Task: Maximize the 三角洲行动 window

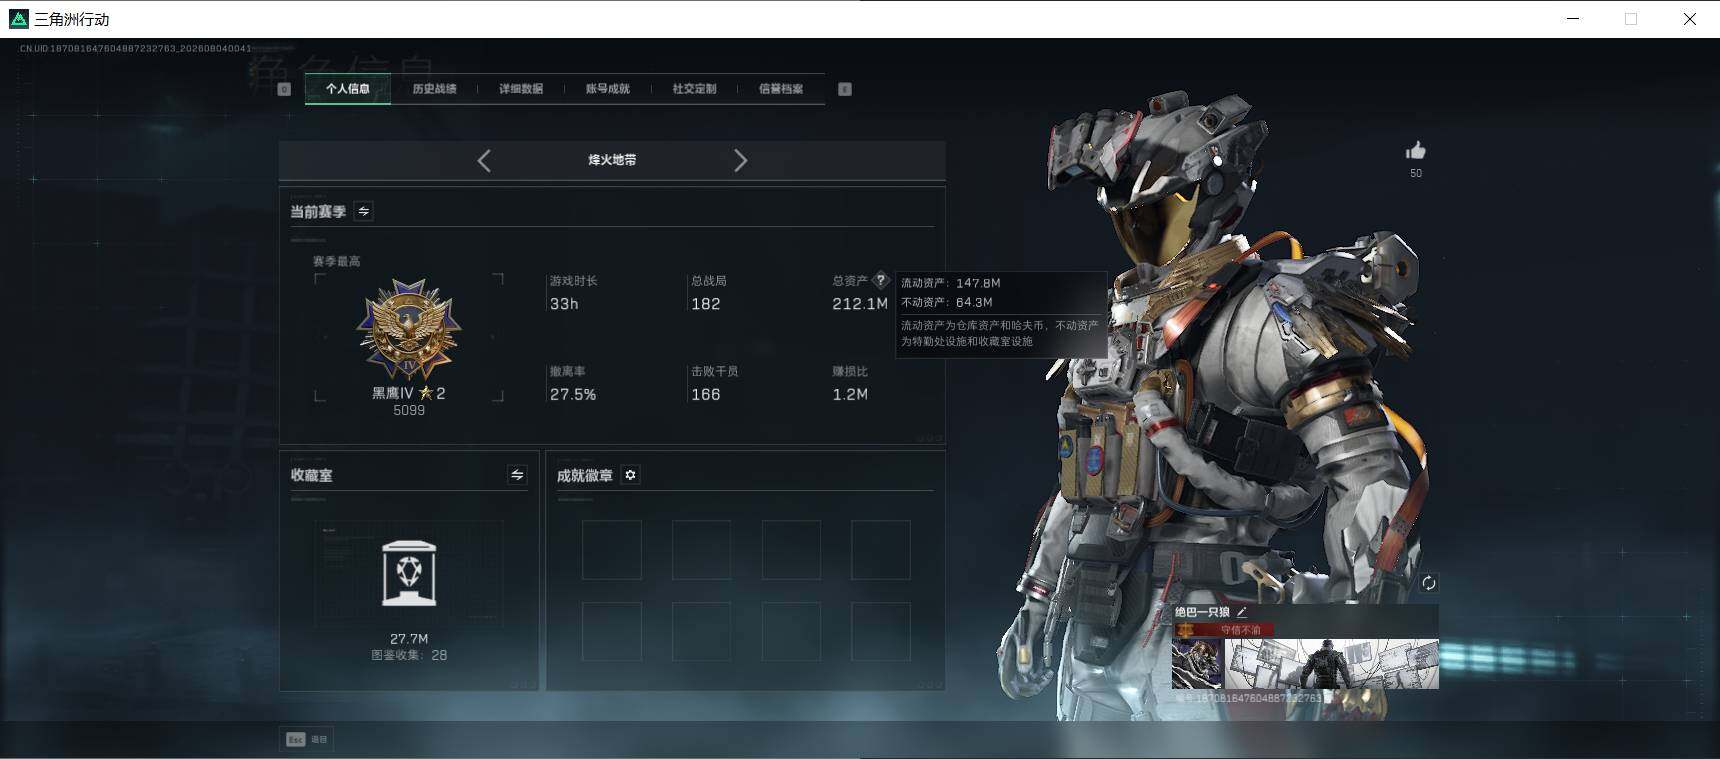Action: click(1631, 19)
